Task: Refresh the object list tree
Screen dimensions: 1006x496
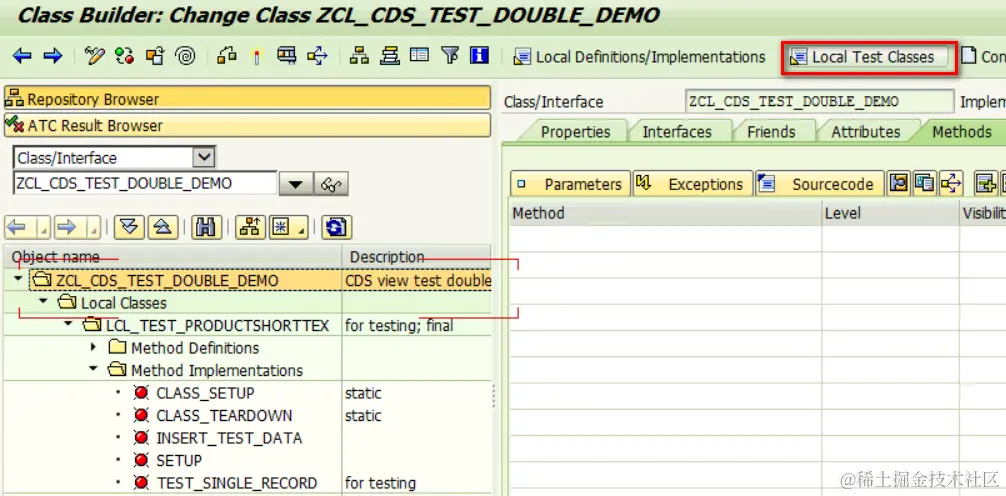Action: tap(337, 227)
